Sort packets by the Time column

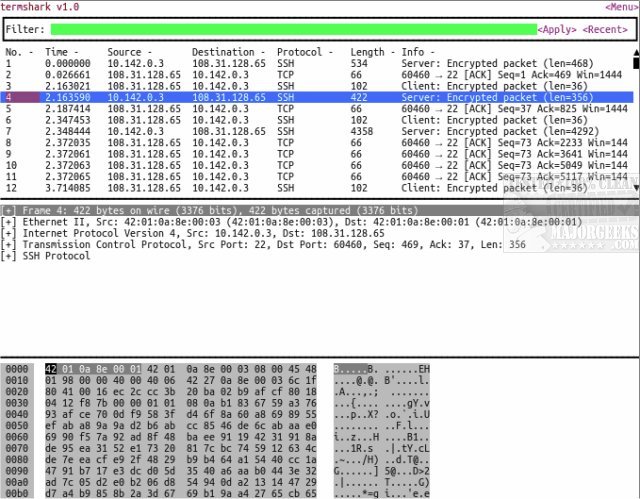coord(61,52)
